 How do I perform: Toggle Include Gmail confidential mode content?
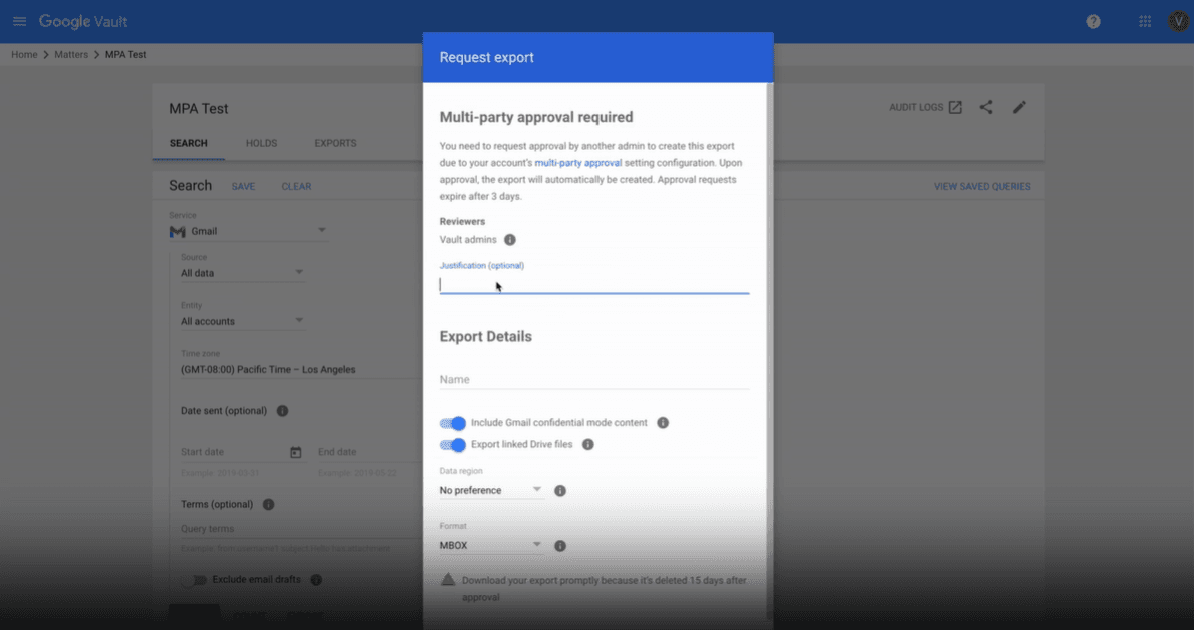coord(454,423)
